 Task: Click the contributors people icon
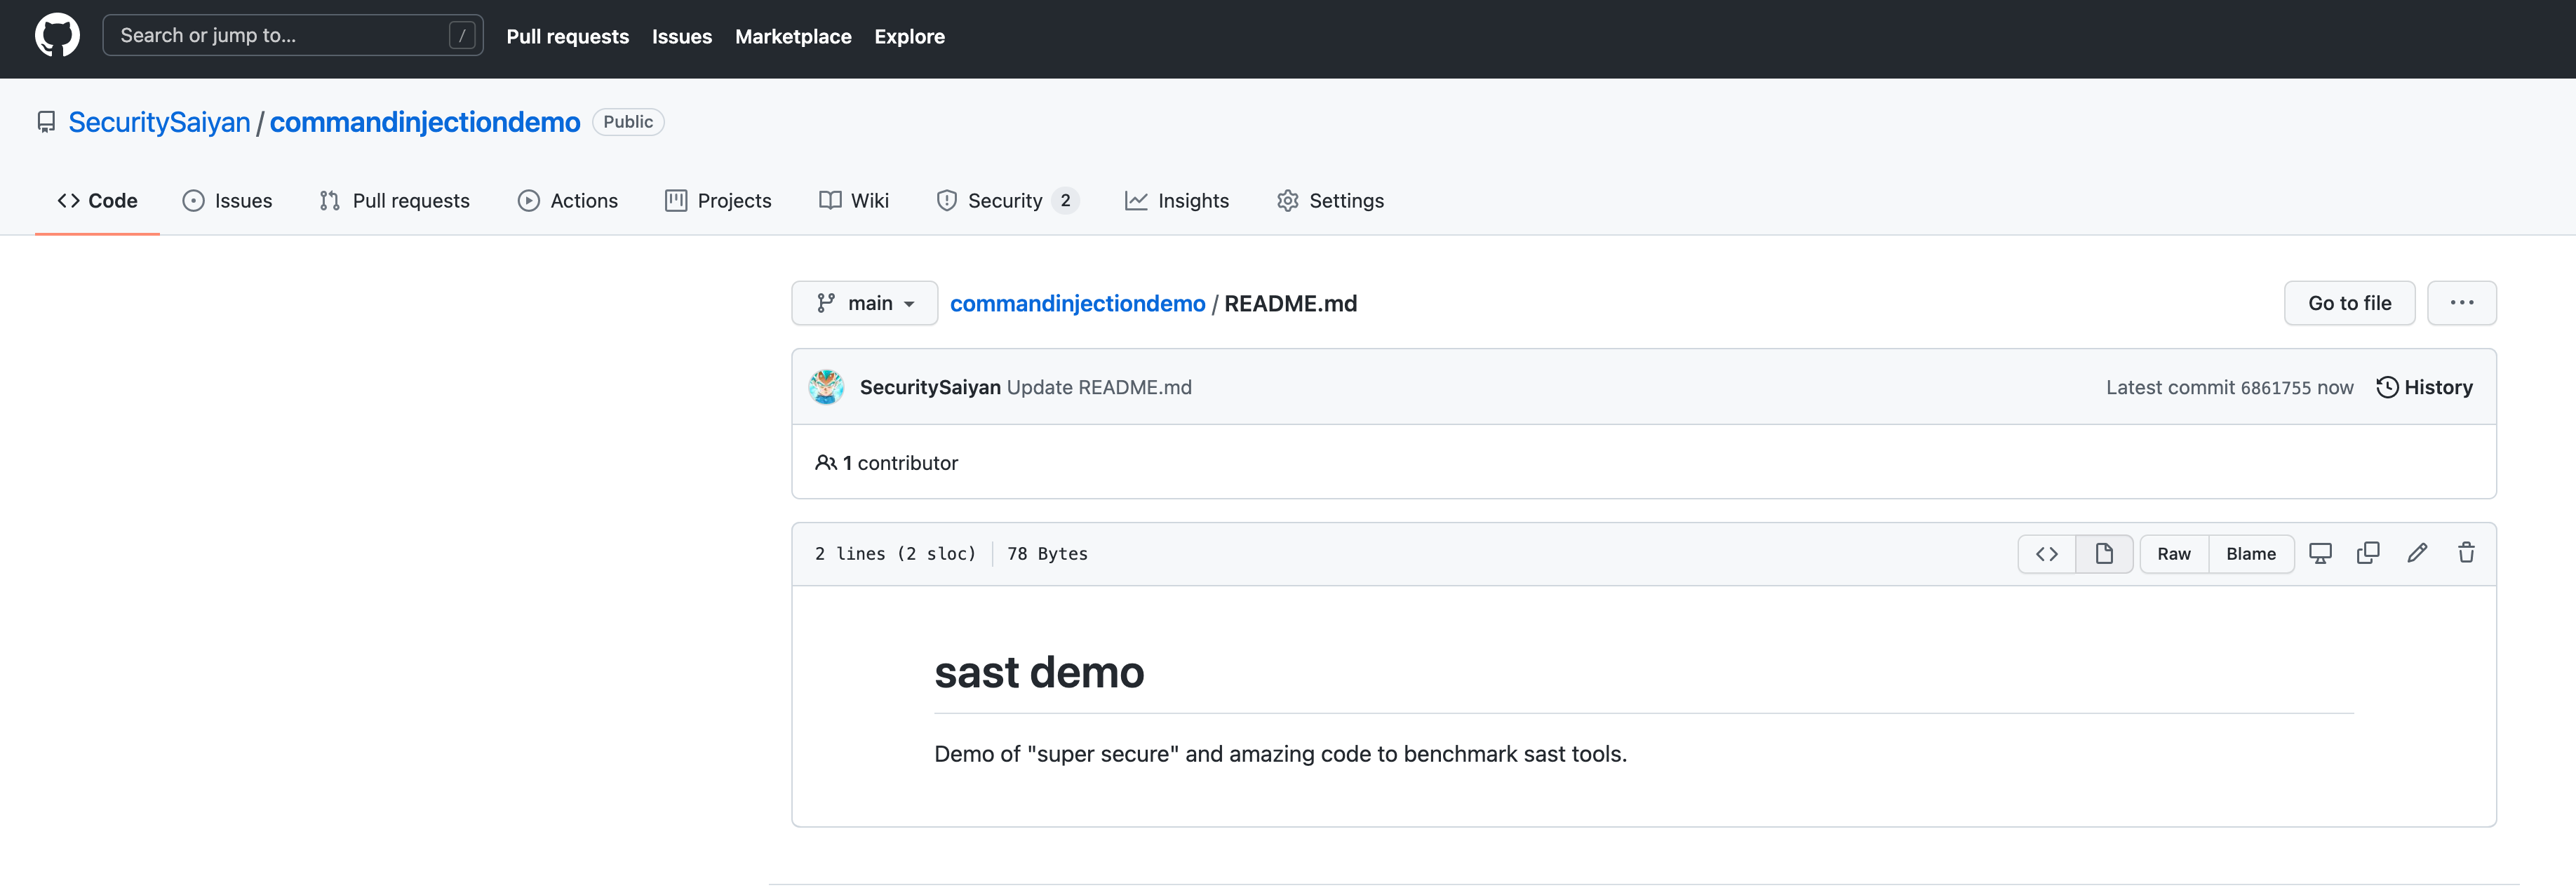coord(826,462)
